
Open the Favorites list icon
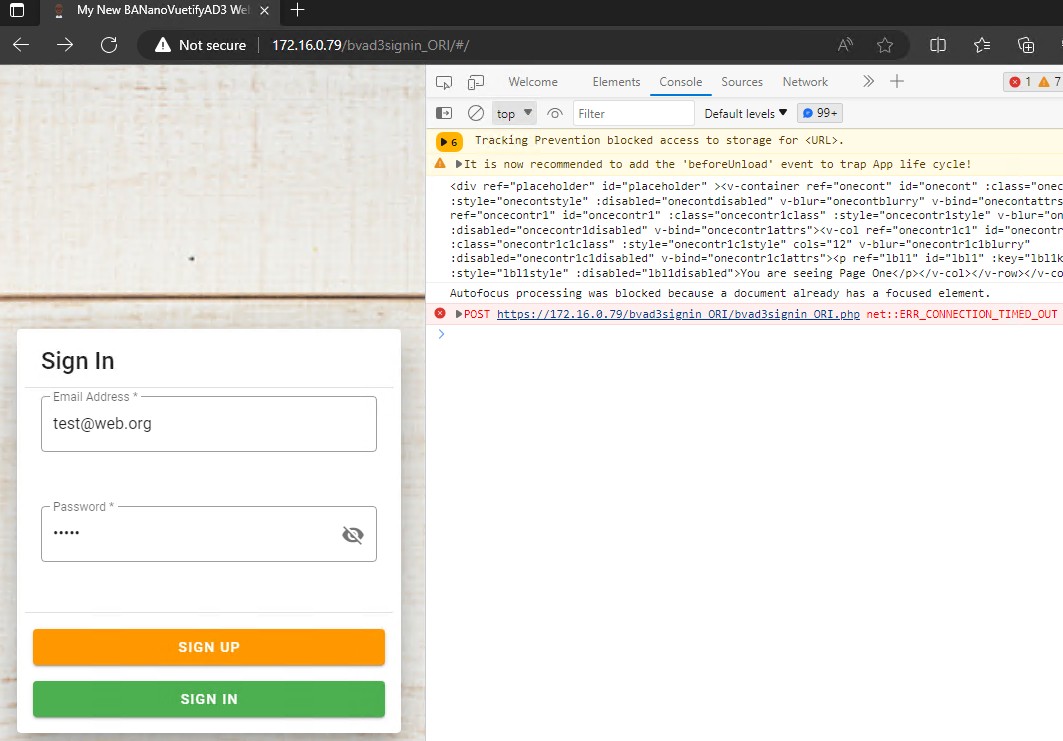point(982,45)
